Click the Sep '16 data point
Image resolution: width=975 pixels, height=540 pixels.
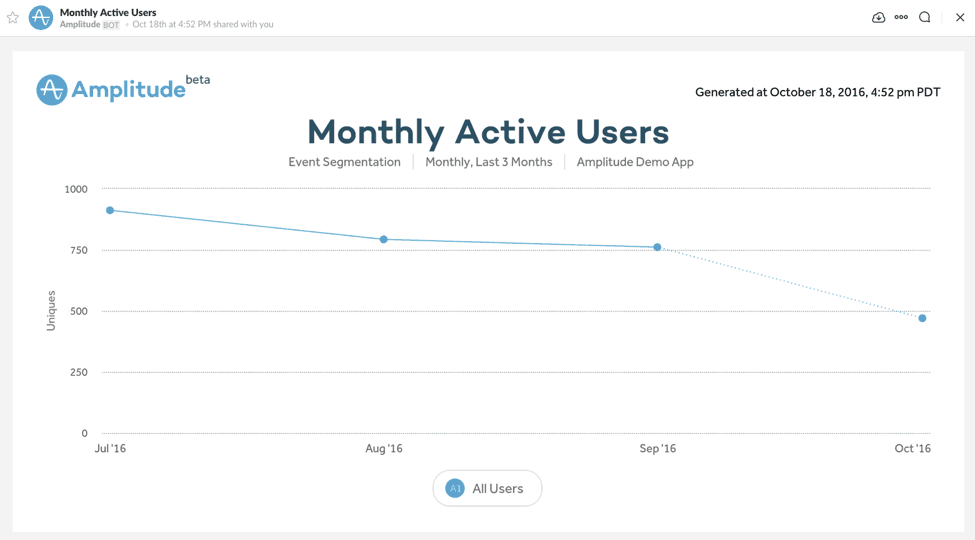657,247
